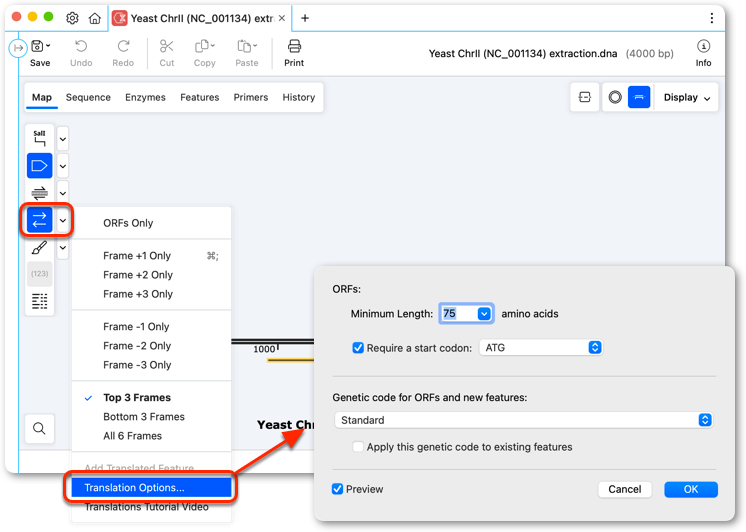Image resolution: width=746 pixels, height=532 pixels.
Task: Choose Frame +2 Only
Action: (151, 275)
